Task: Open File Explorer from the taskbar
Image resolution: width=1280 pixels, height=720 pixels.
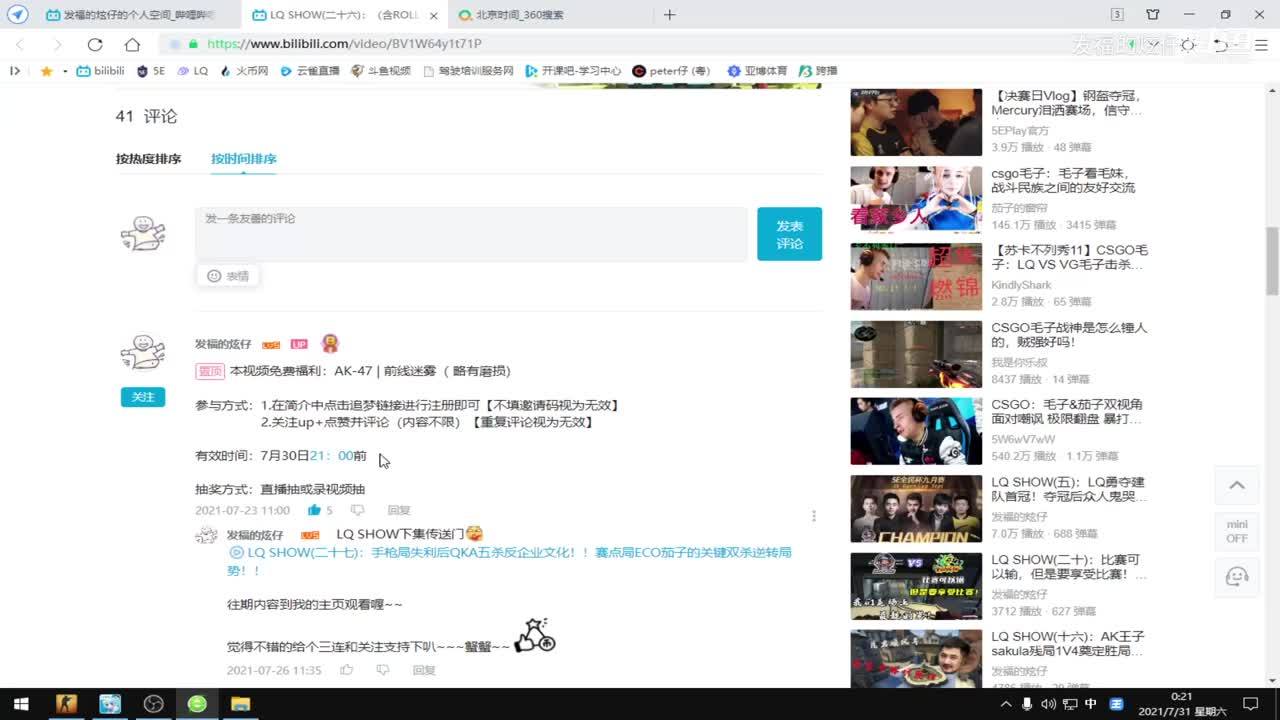Action: pyautogui.click(x=240, y=704)
